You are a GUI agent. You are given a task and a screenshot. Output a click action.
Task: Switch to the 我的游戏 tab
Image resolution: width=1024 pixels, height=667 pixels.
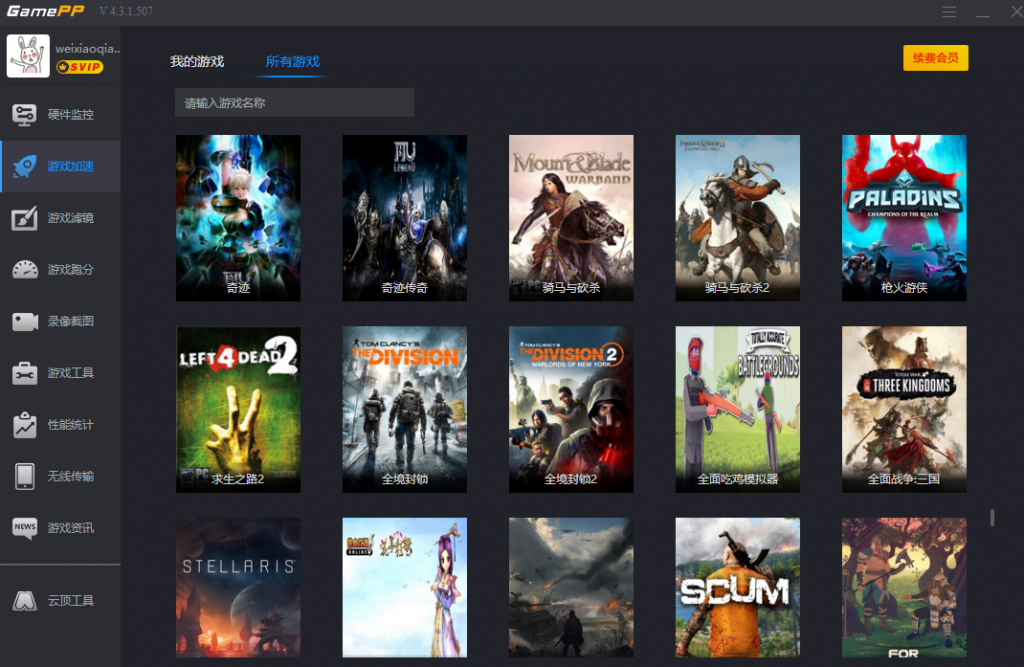(197, 61)
